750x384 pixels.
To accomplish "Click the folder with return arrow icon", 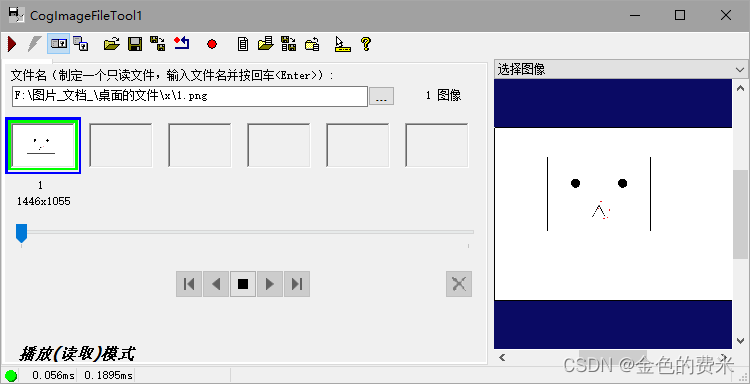I will (312, 44).
